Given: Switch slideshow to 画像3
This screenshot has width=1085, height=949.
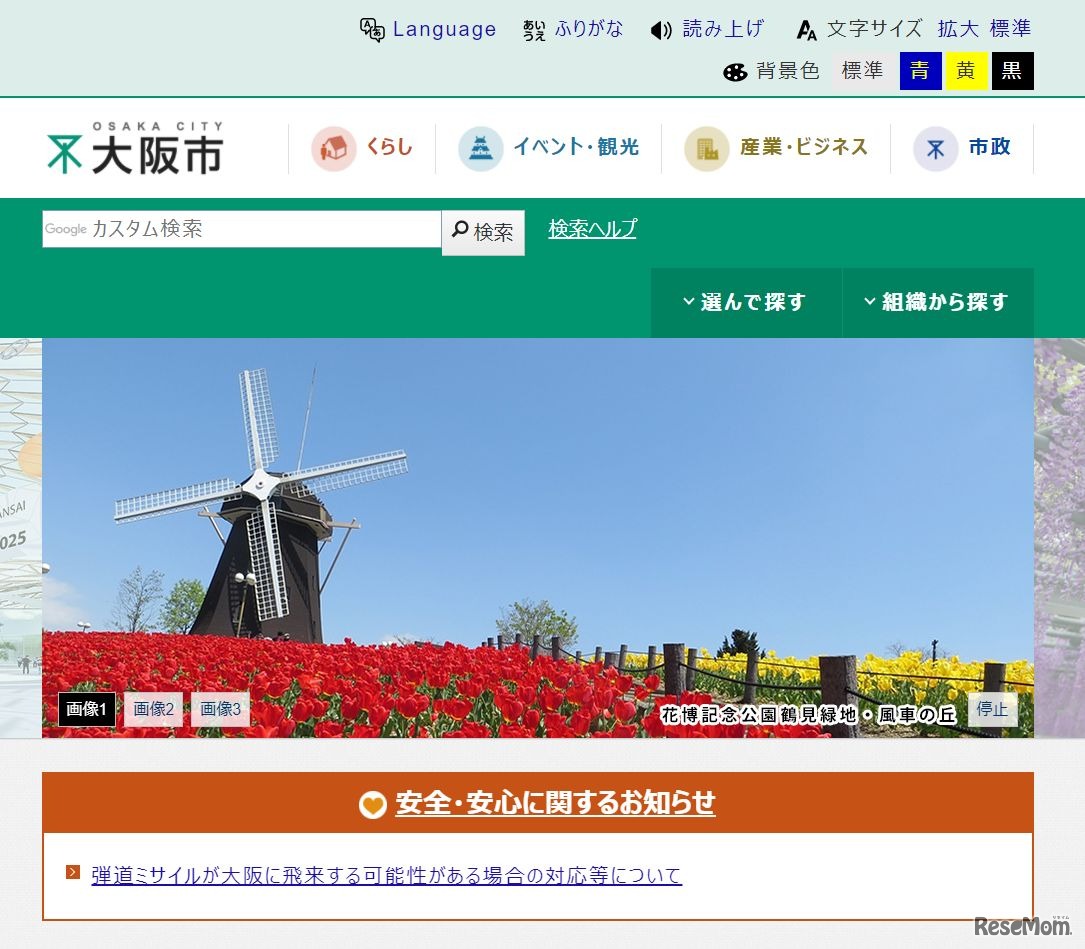Looking at the screenshot, I should pyautogui.click(x=218, y=709).
